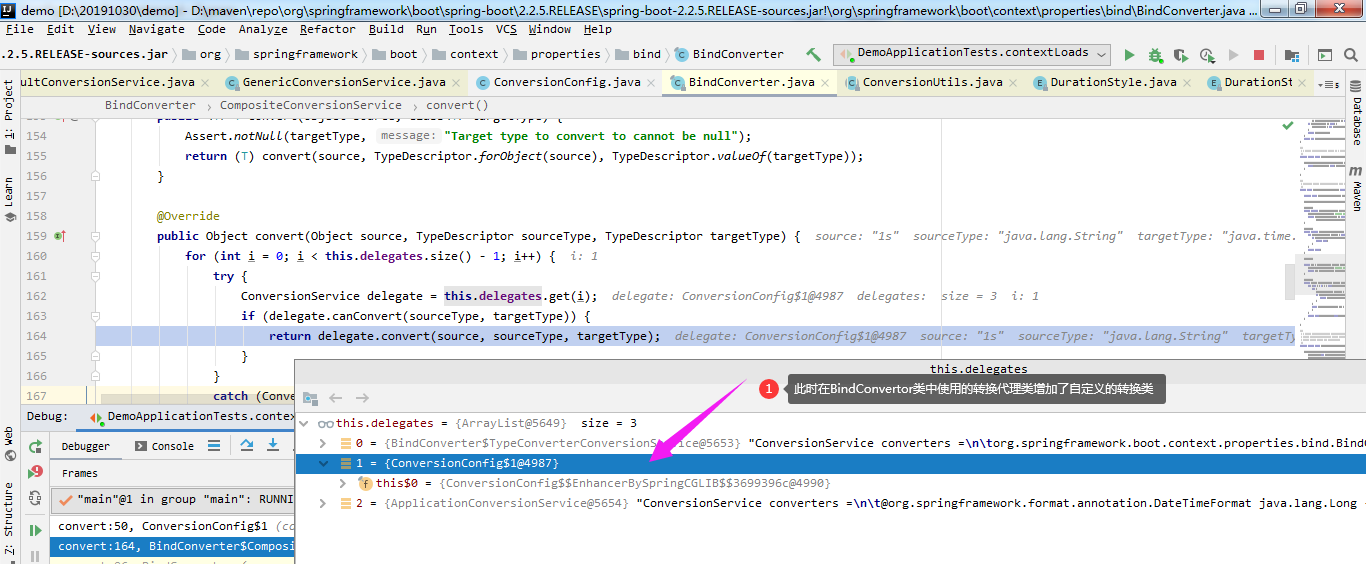The width and height of the screenshot is (1366, 564).
Task: Switch to ConversionUtils.java tab
Action: 932,82
